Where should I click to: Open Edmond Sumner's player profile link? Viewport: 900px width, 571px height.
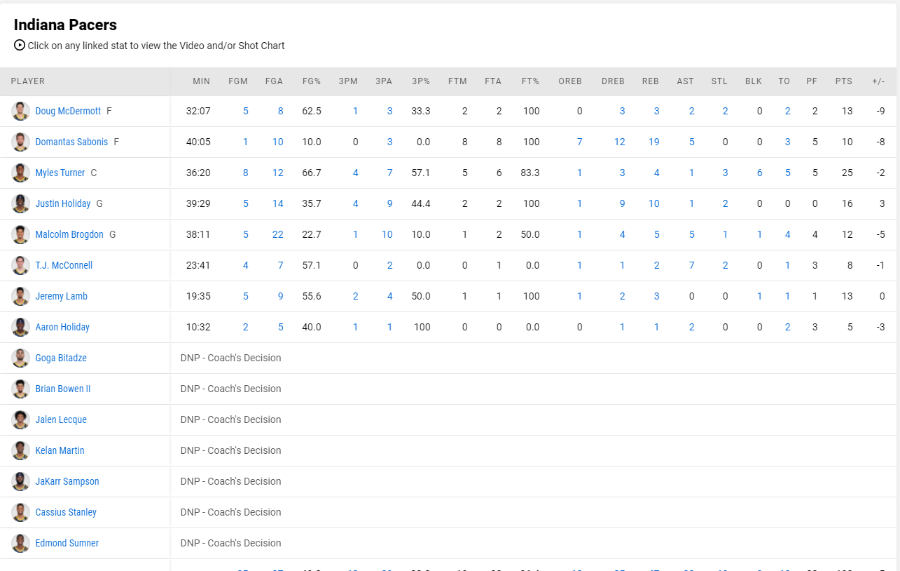pos(67,543)
